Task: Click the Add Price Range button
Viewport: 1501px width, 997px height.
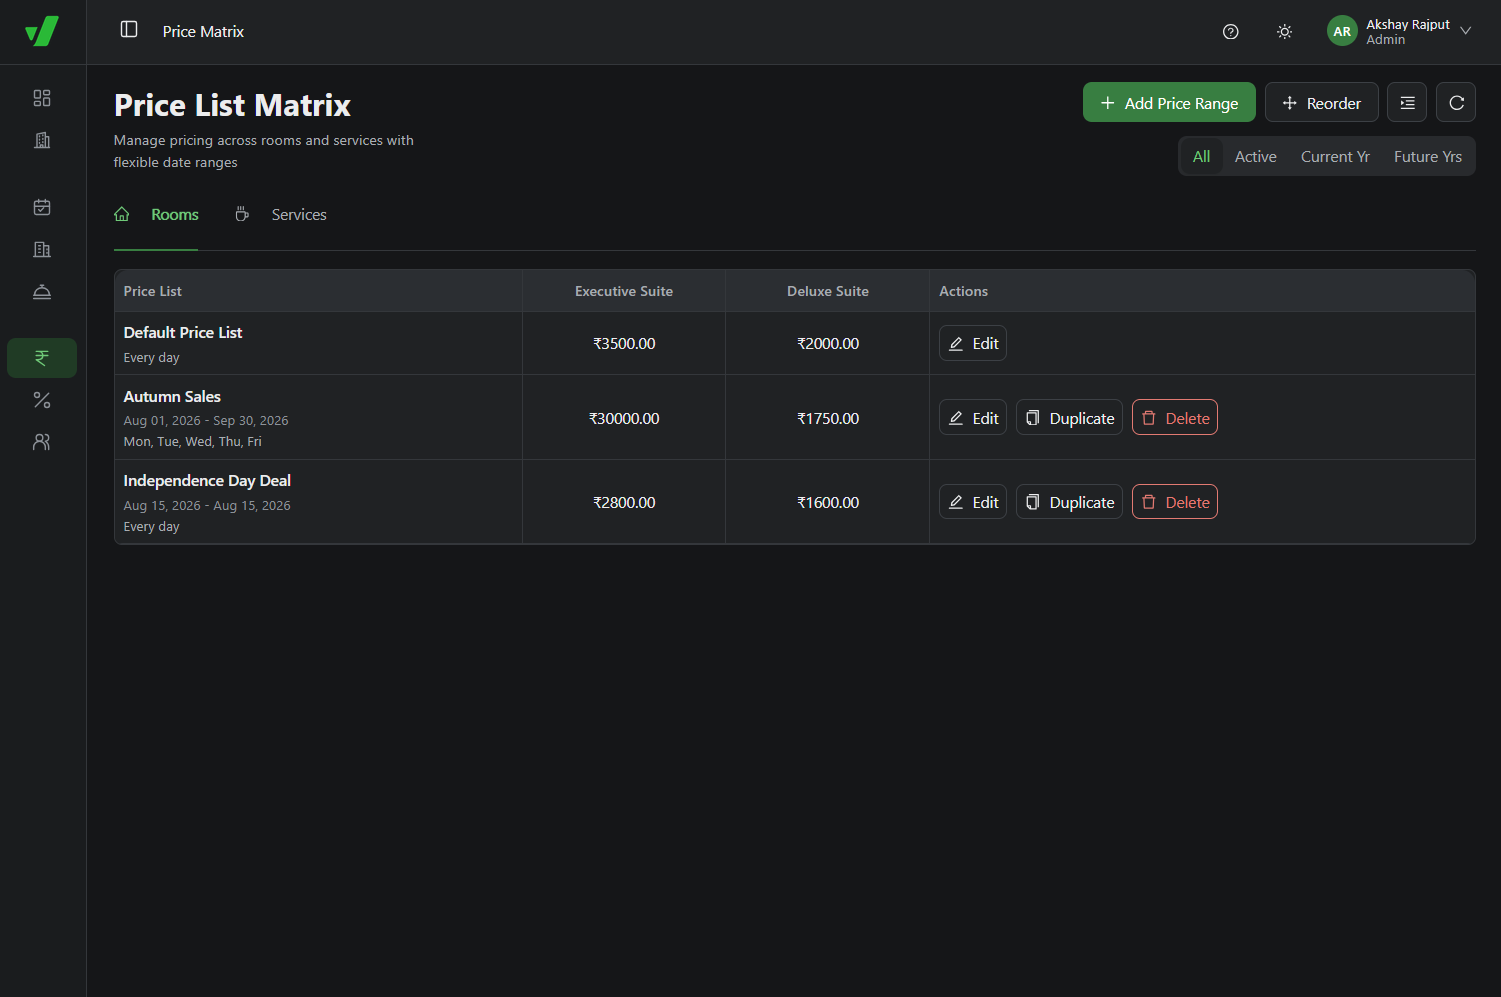Action: [x=1169, y=103]
